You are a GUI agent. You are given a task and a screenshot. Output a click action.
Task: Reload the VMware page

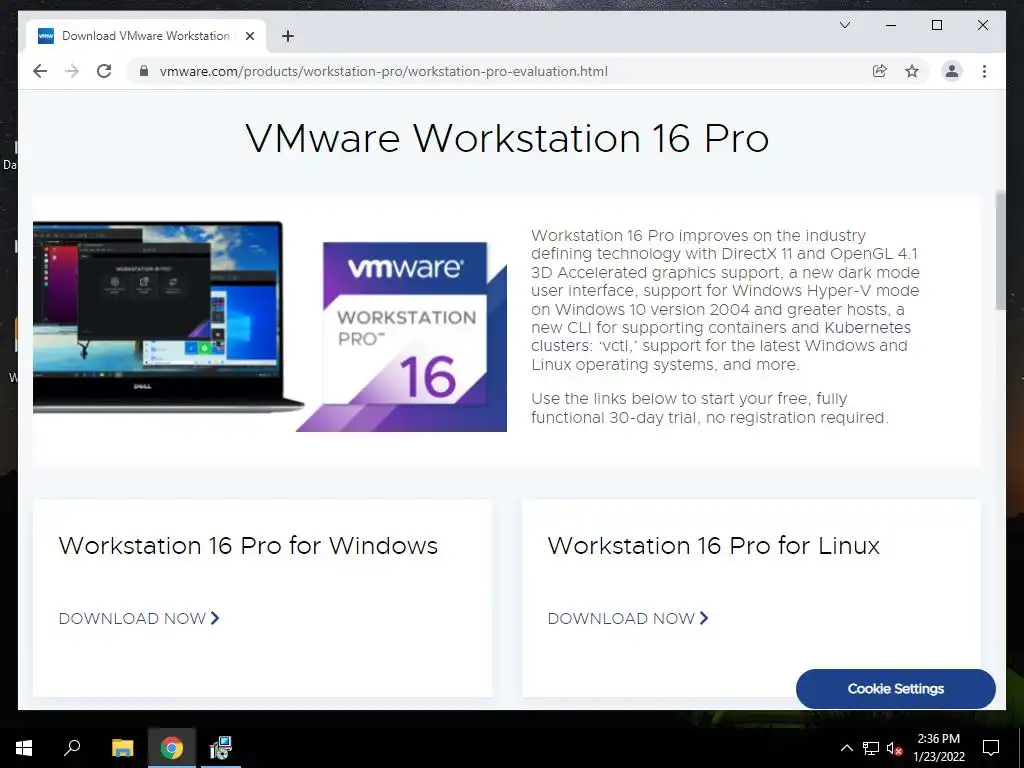(104, 71)
